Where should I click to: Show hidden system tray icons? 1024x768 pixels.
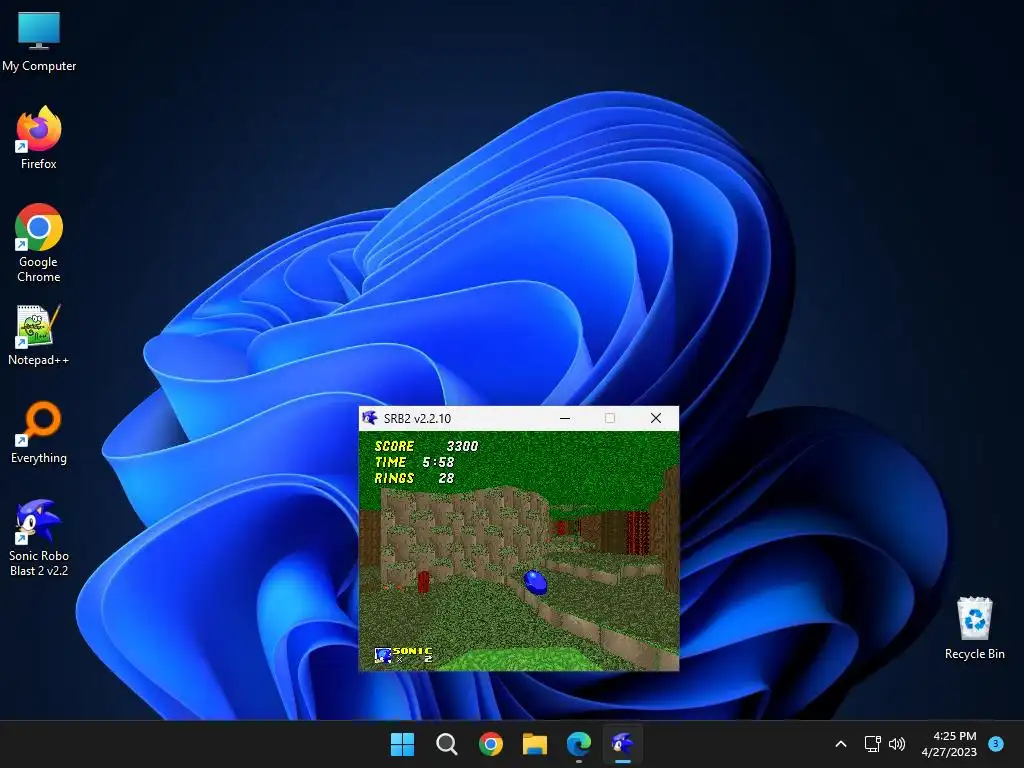841,744
